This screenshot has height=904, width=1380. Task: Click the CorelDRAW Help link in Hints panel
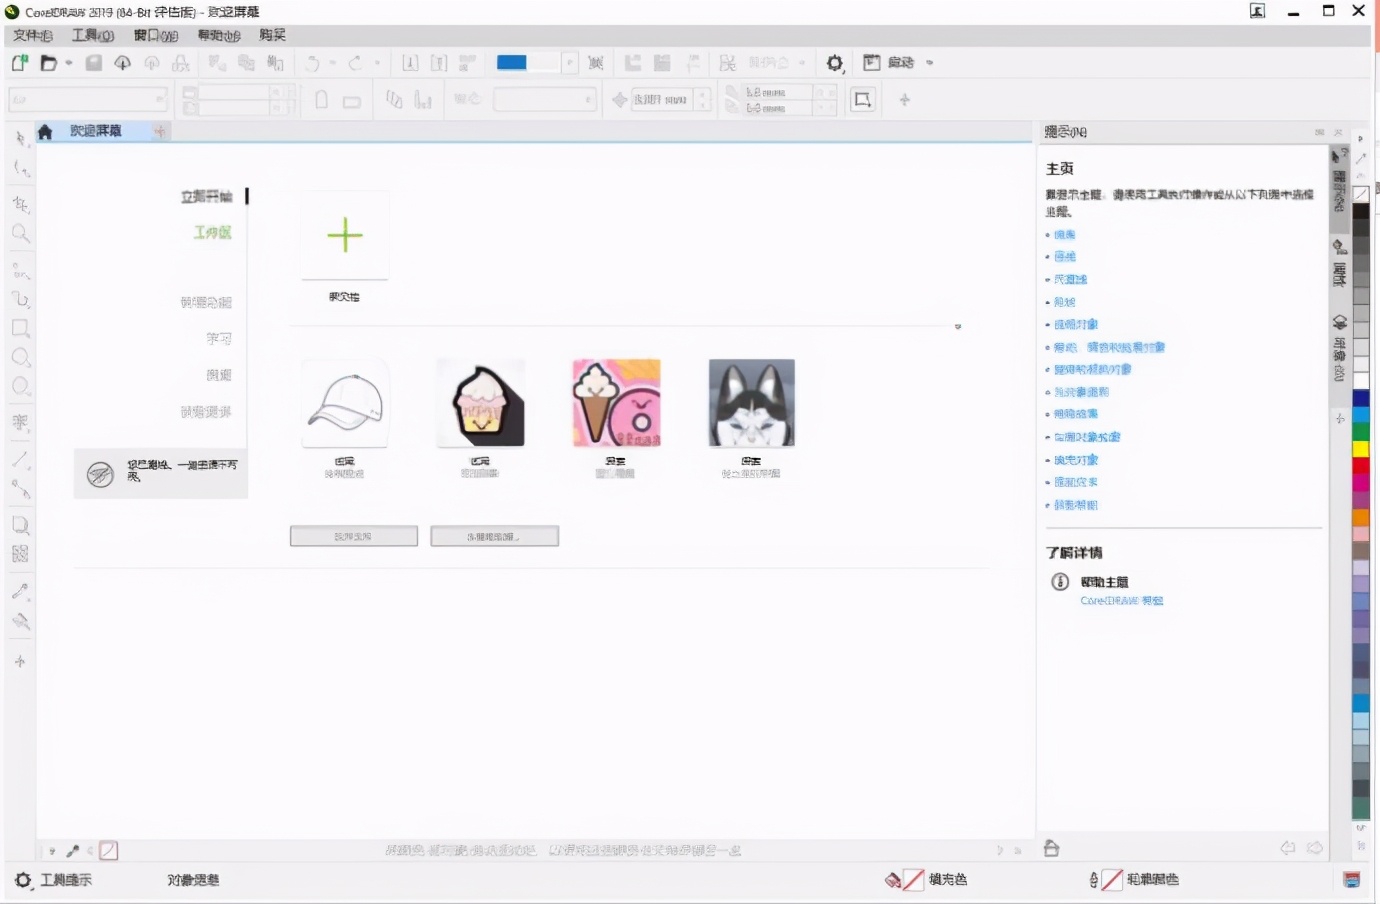pos(1121,601)
